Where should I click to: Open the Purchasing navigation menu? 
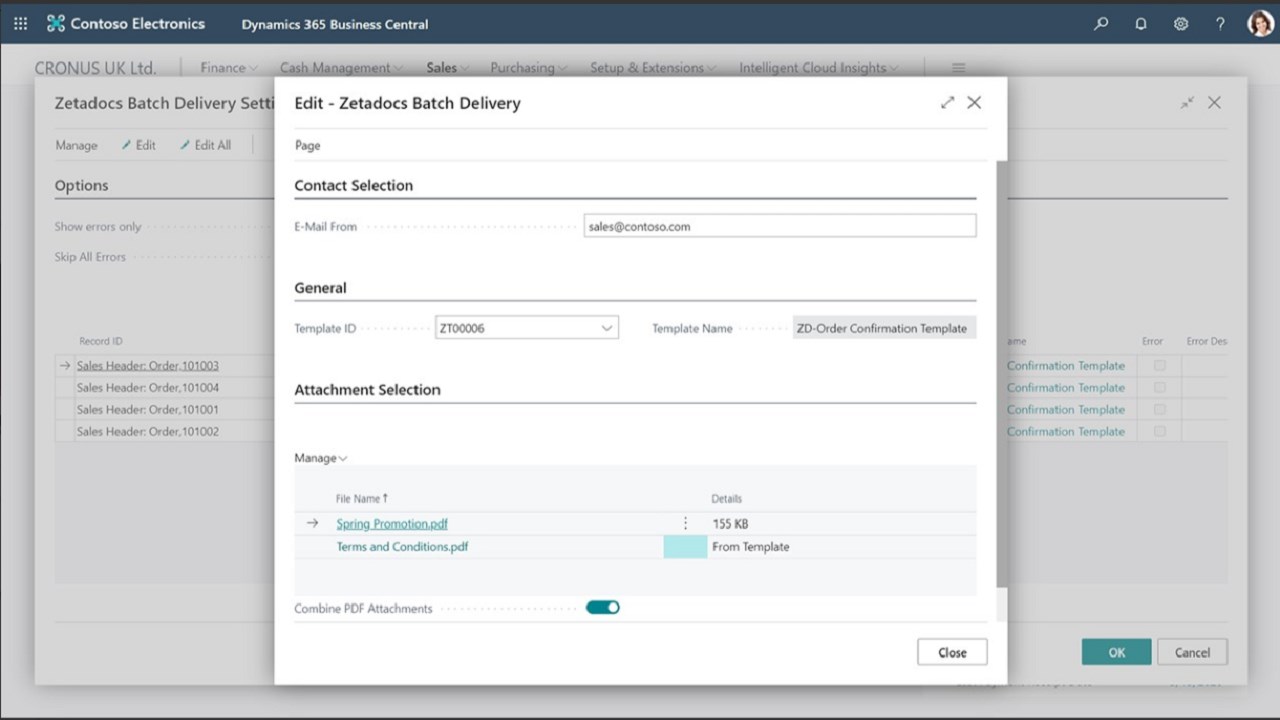coord(527,68)
